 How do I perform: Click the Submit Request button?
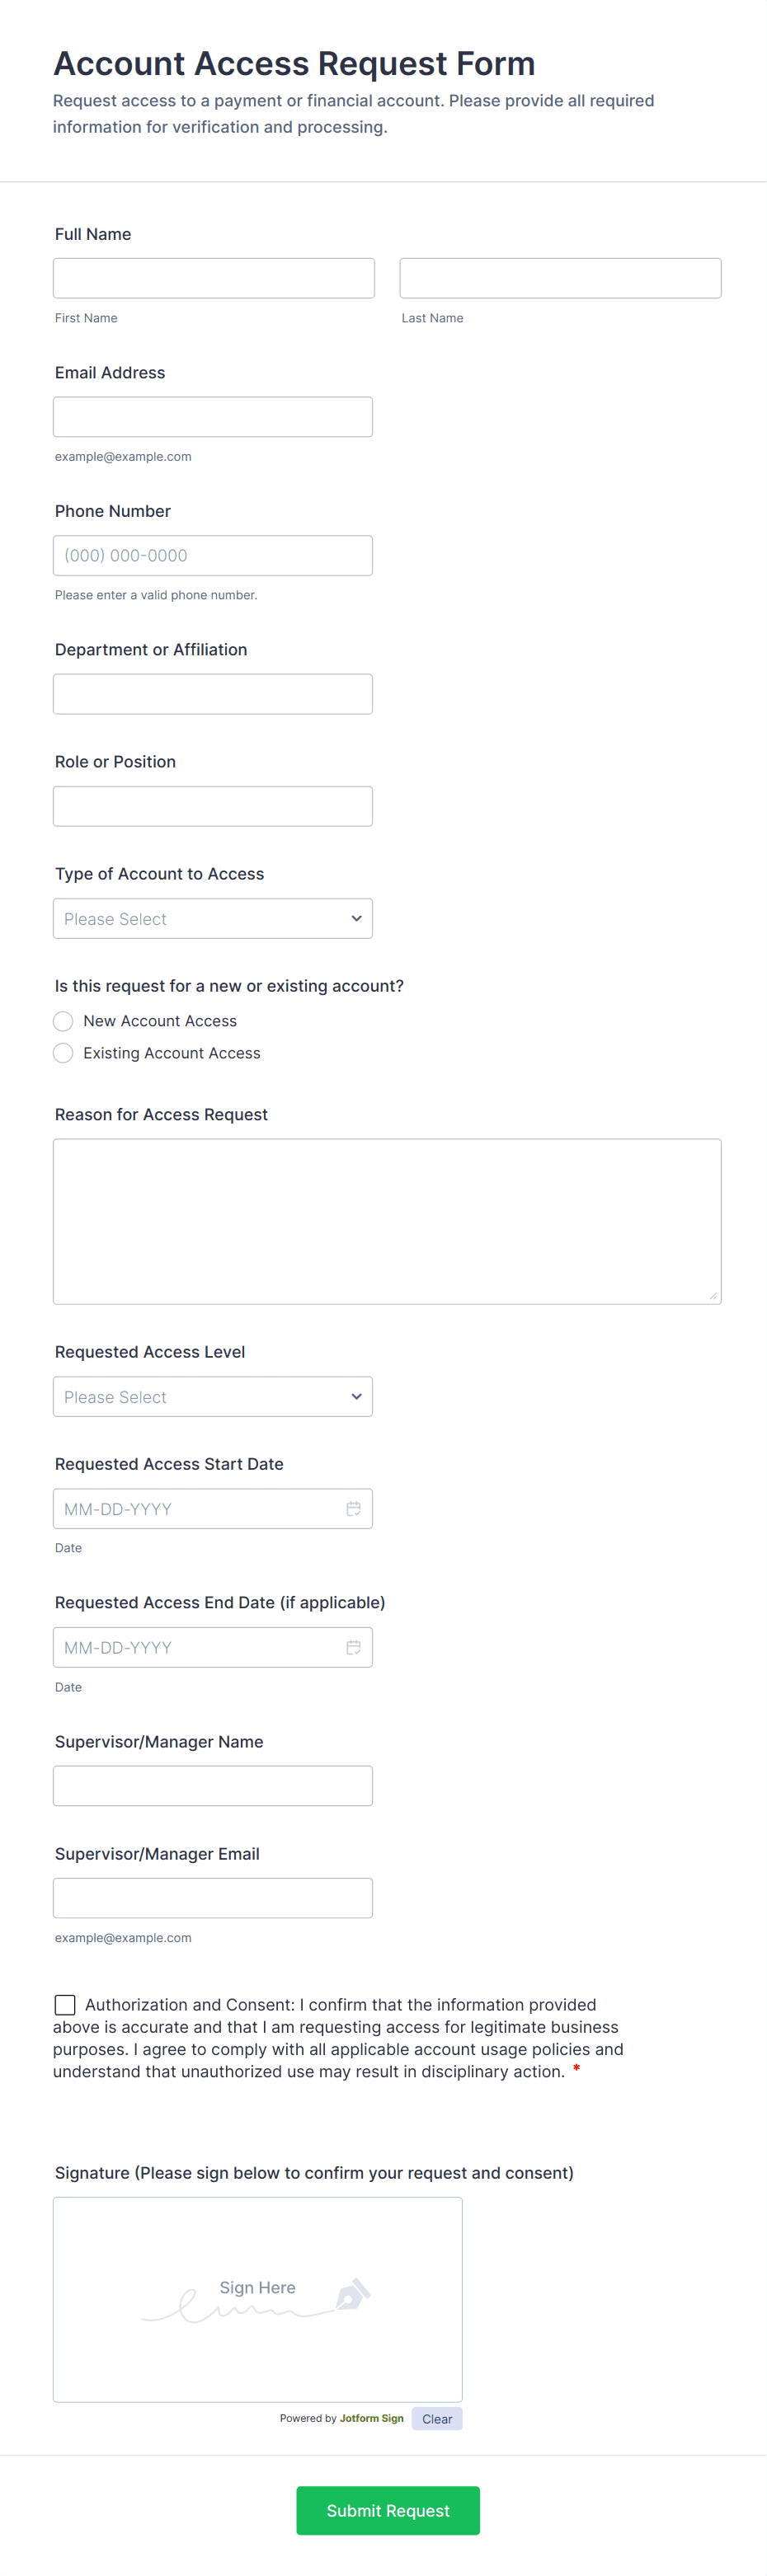click(x=387, y=2510)
